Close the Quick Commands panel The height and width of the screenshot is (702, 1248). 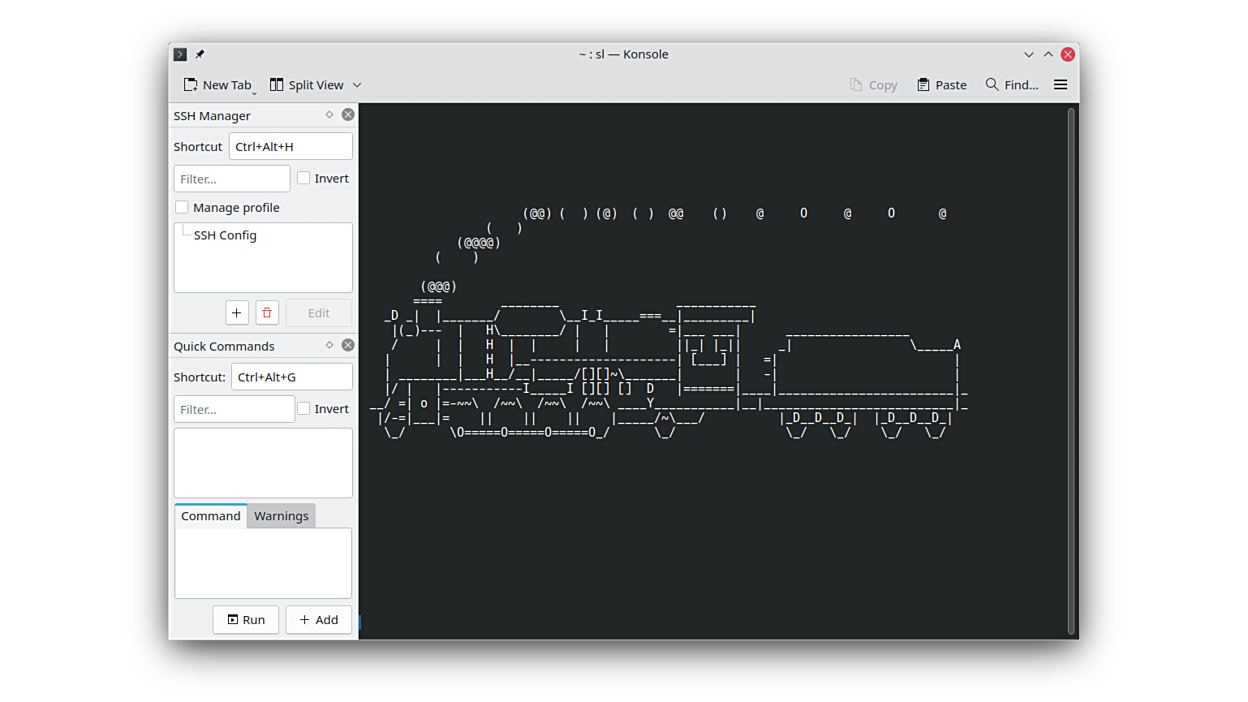[348, 345]
